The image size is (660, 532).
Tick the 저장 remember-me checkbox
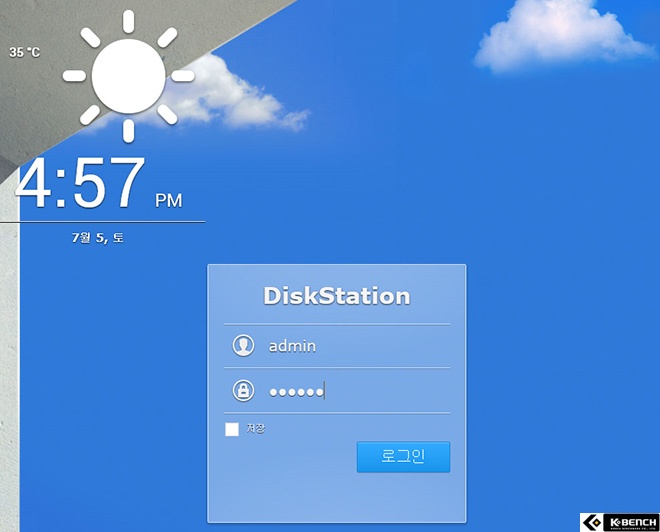232,430
